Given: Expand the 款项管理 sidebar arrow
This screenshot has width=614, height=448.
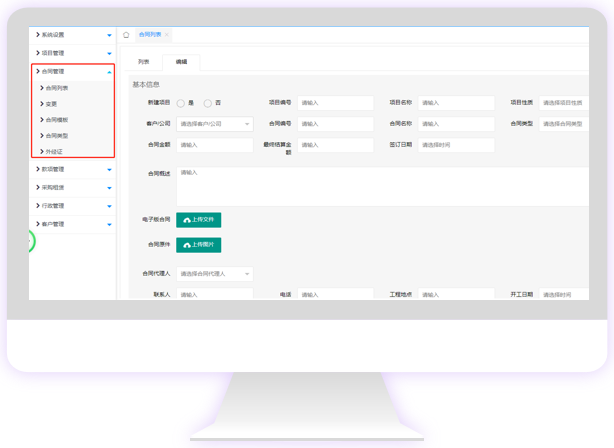Looking at the screenshot, I should pos(109,170).
